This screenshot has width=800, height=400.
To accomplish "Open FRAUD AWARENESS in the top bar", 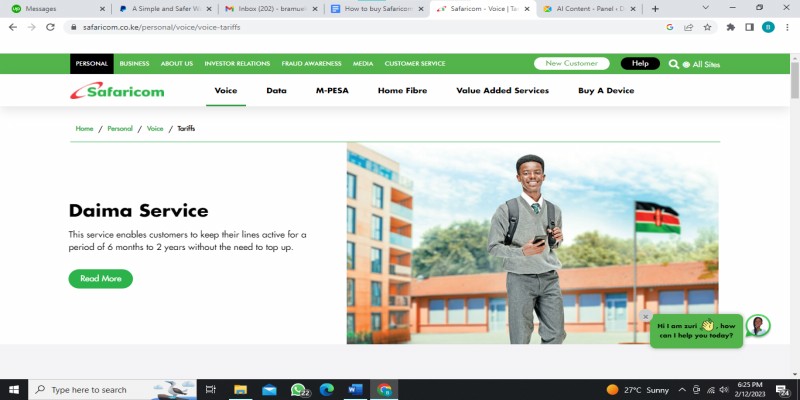I will [311, 64].
